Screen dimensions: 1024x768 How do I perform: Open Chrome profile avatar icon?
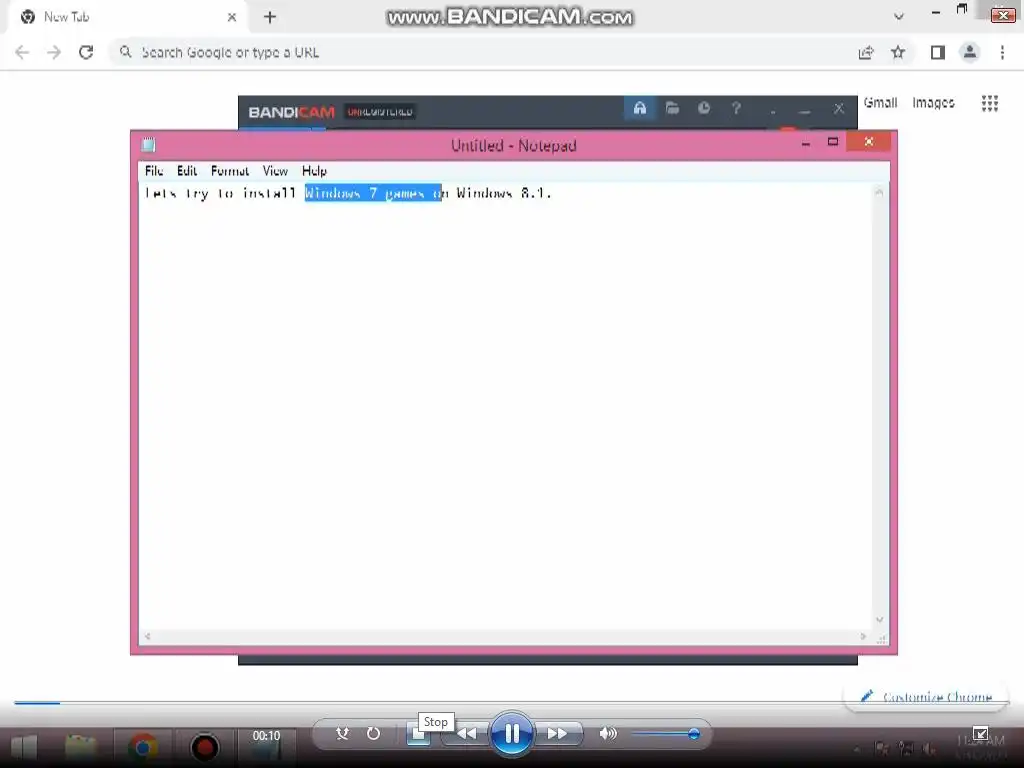(x=970, y=52)
